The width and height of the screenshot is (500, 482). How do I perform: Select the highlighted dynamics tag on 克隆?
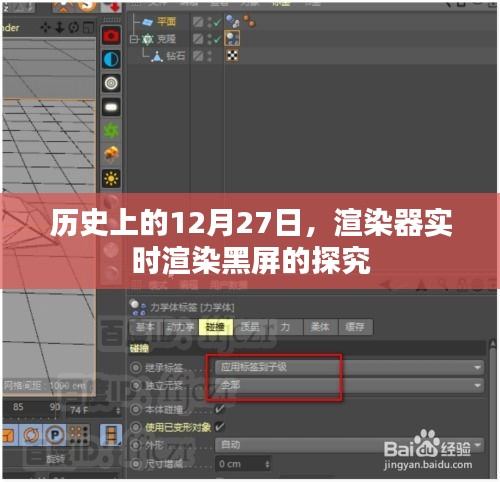point(232,38)
